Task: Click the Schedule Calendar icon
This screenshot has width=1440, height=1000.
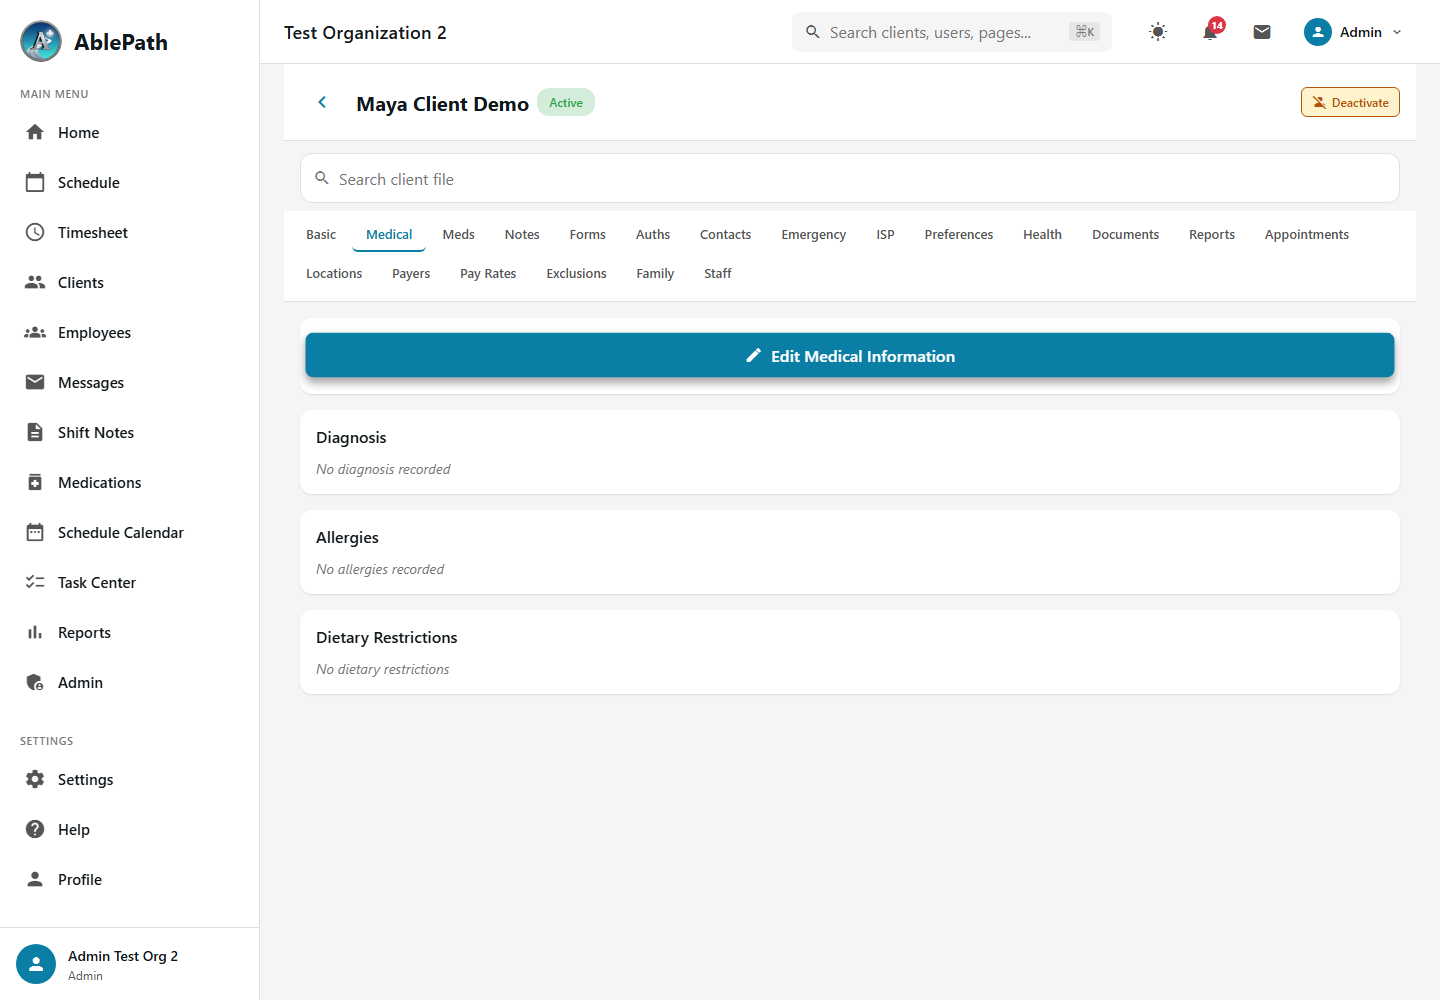Action: coord(35,532)
